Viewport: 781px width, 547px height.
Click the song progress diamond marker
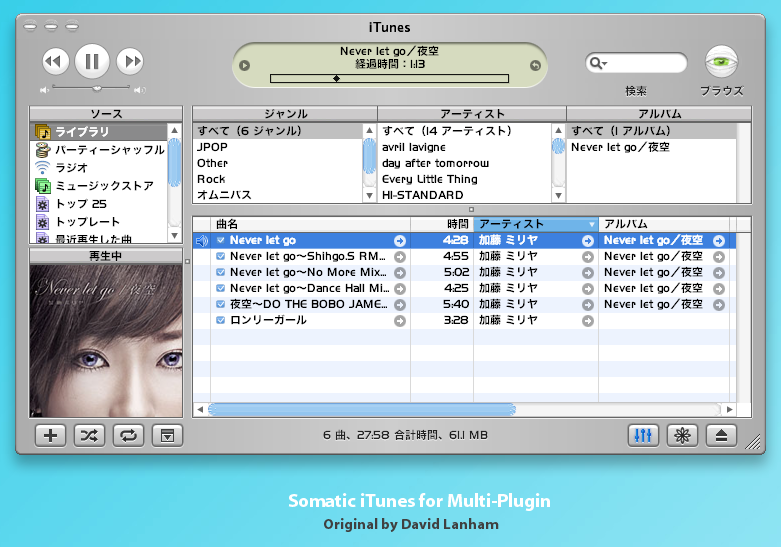[x=337, y=79]
